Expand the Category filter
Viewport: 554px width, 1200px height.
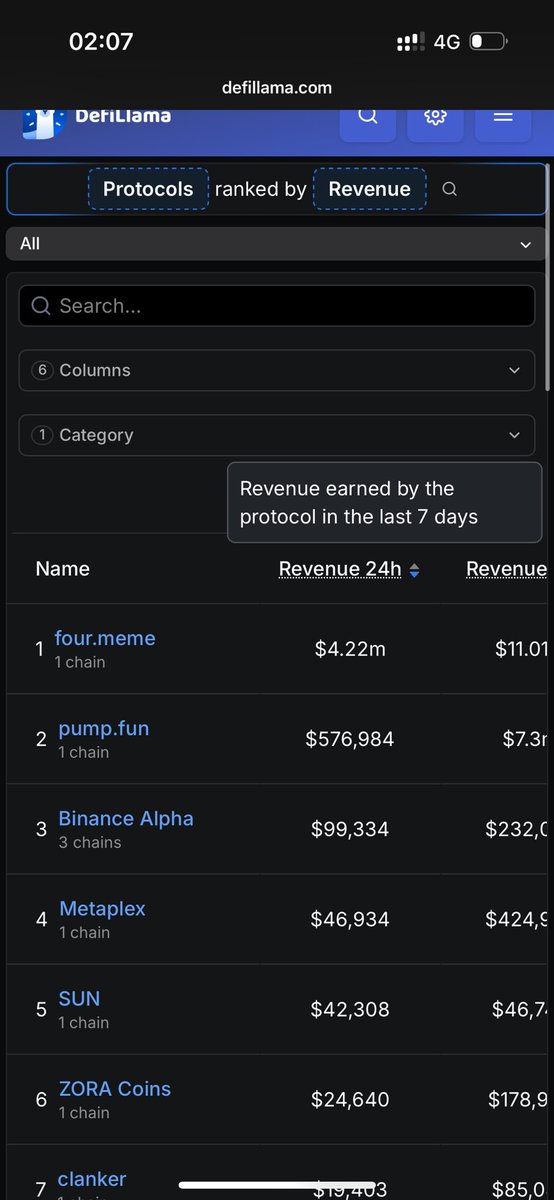point(277,435)
